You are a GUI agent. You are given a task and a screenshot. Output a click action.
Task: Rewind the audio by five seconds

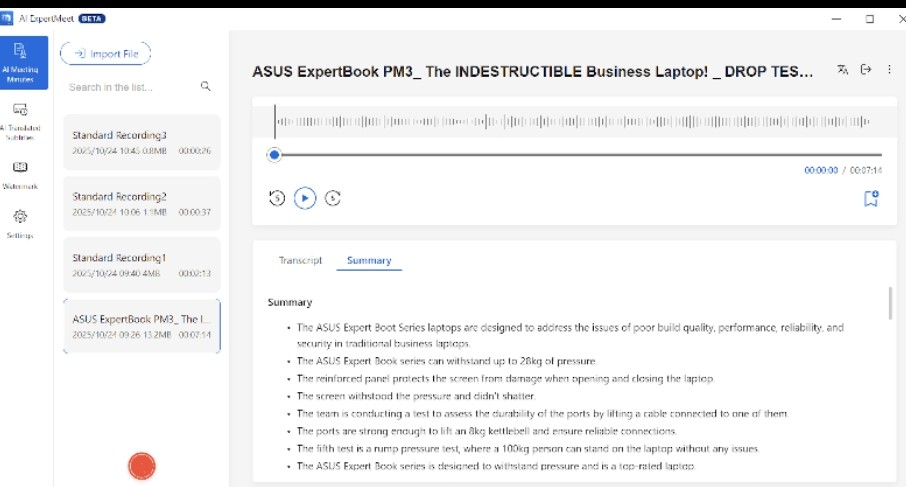pyautogui.click(x=277, y=198)
